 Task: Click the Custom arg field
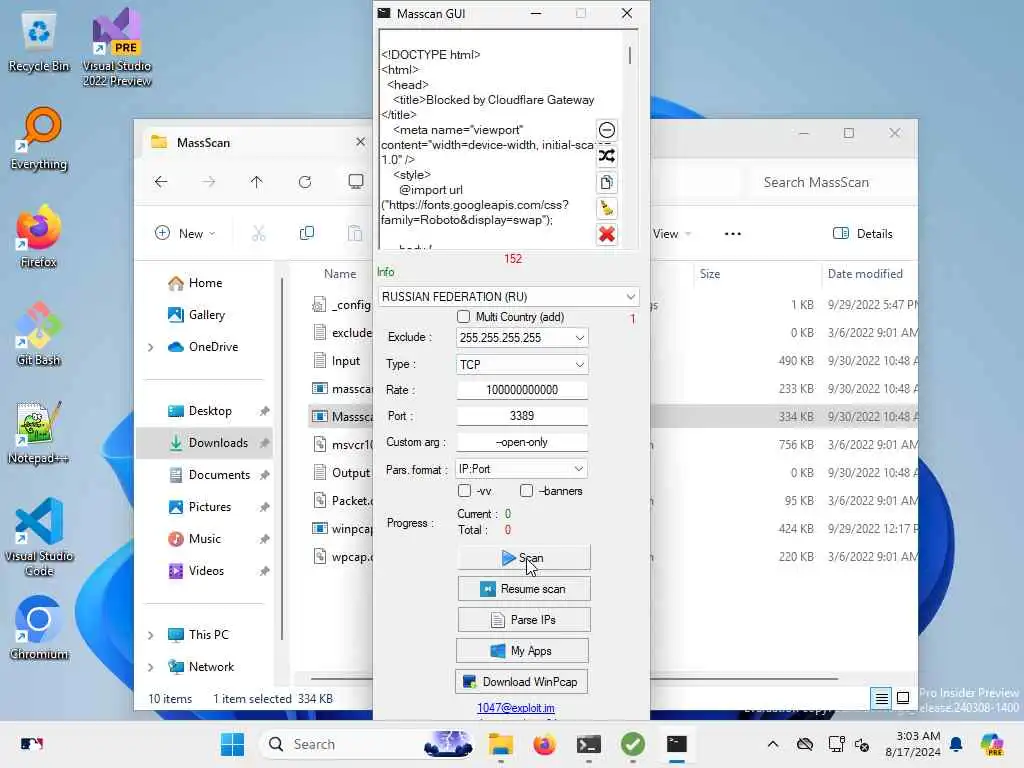(522, 442)
